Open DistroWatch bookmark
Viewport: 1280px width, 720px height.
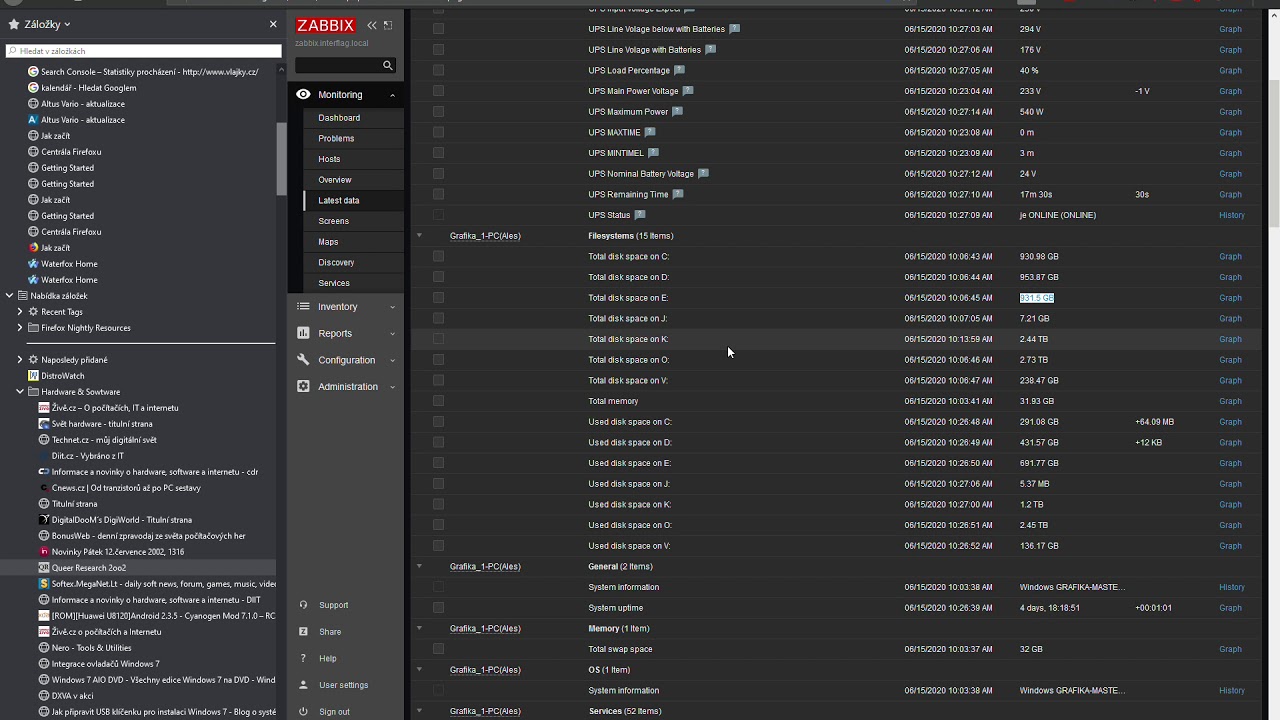click(62, 376)
